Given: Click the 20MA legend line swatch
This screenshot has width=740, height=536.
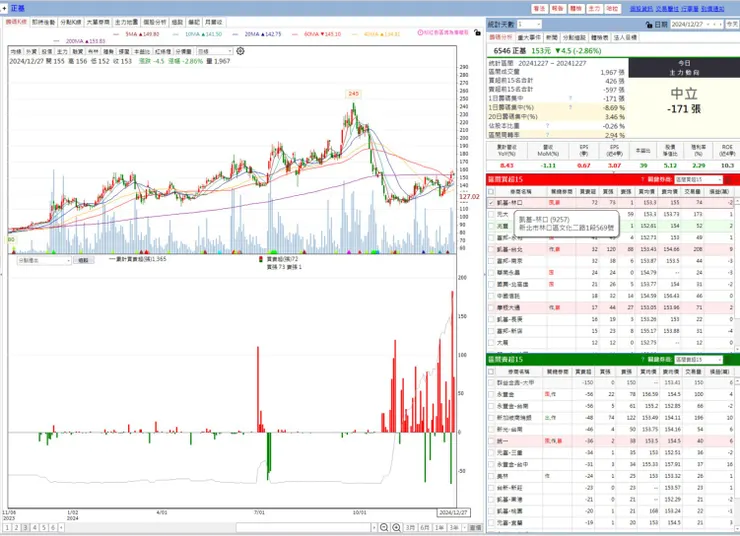Looking at the screenshot, I should click(x=237, y=34).
